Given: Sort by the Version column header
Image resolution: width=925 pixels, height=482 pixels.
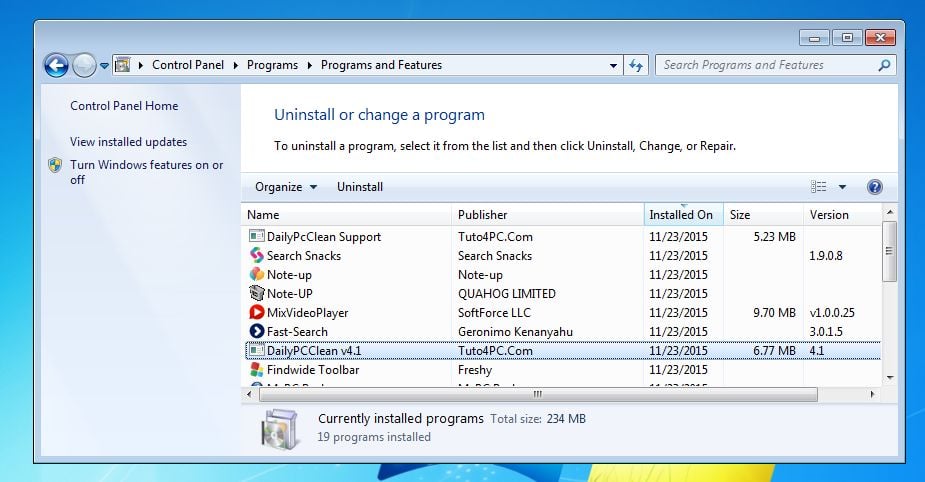Looking at the screenshot, I should point(842,215).
